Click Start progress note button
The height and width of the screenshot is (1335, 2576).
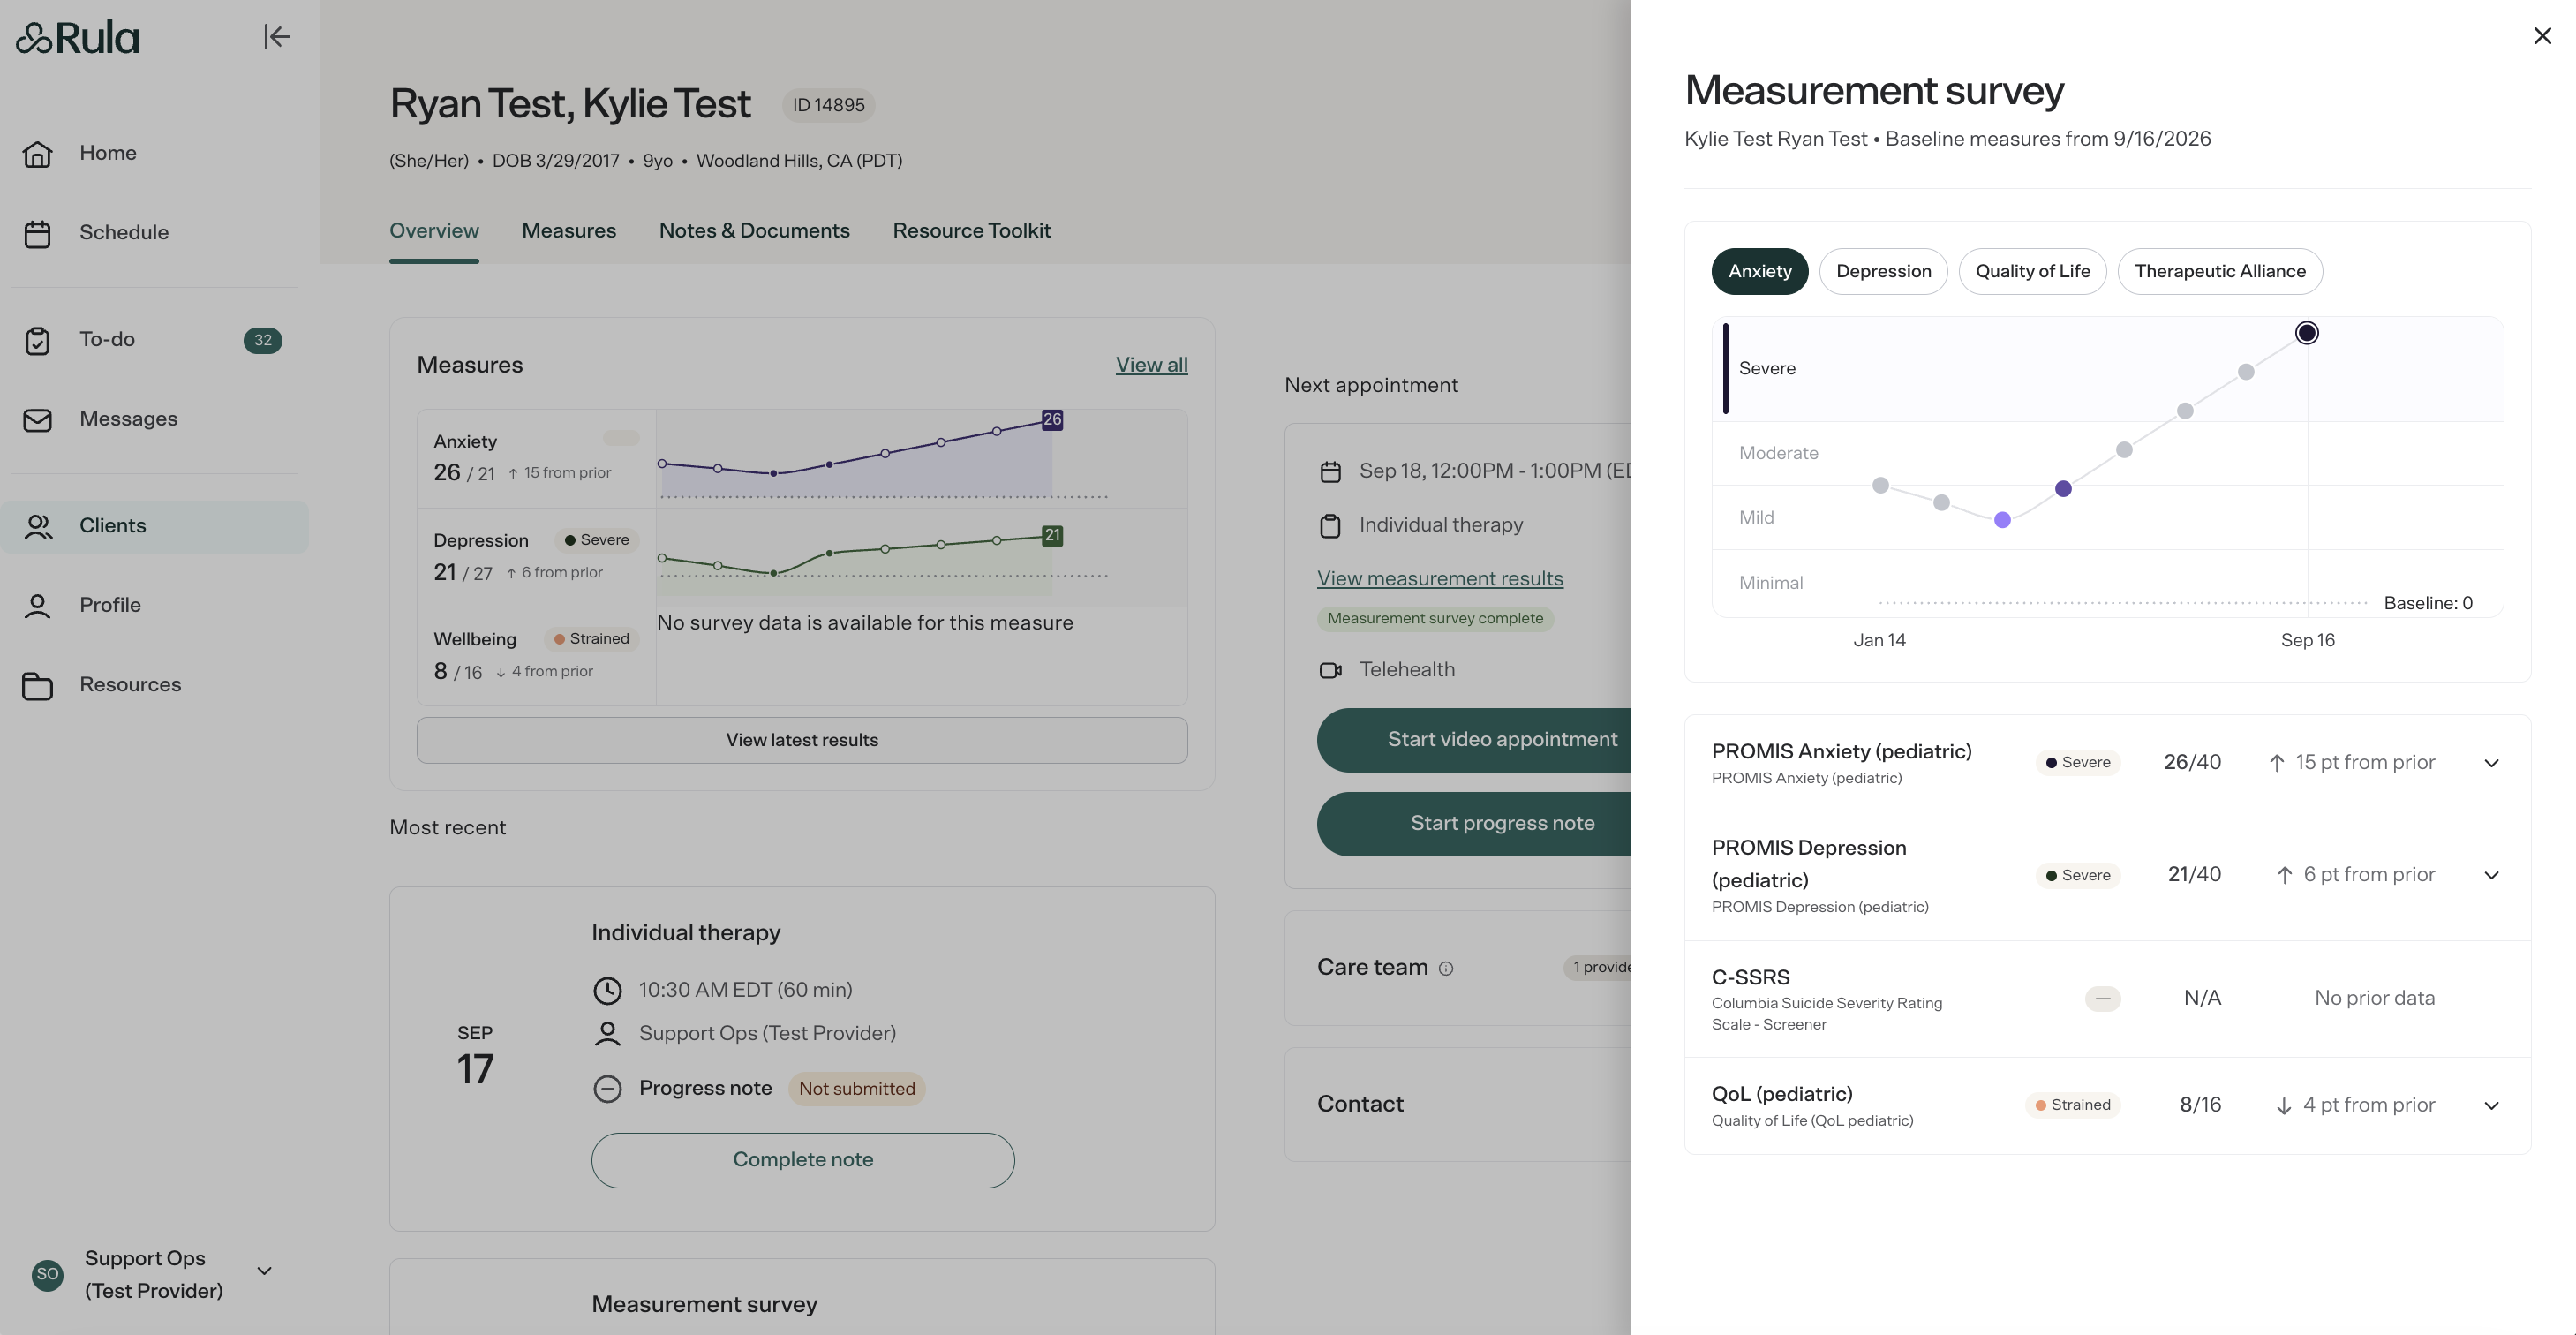click(1474, 824)
